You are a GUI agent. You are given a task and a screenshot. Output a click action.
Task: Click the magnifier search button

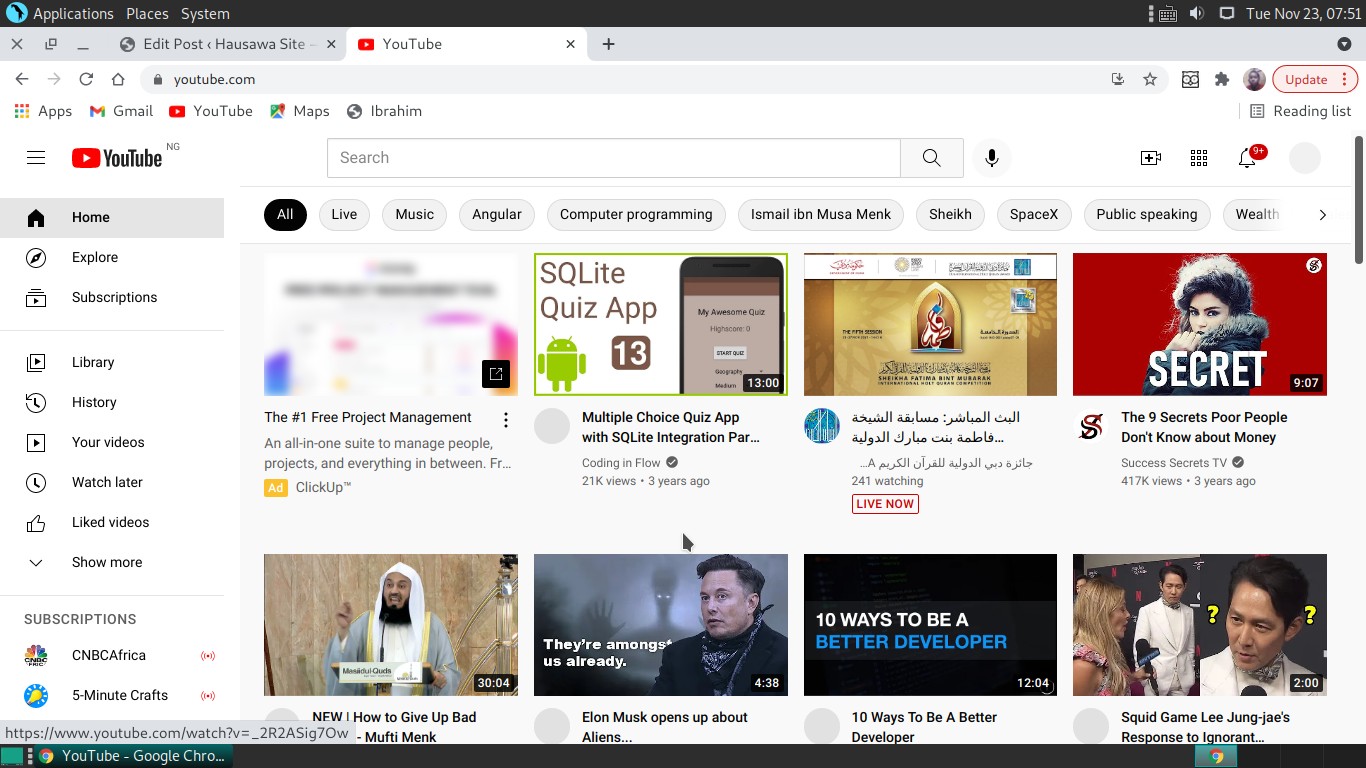tap(932, 158)
